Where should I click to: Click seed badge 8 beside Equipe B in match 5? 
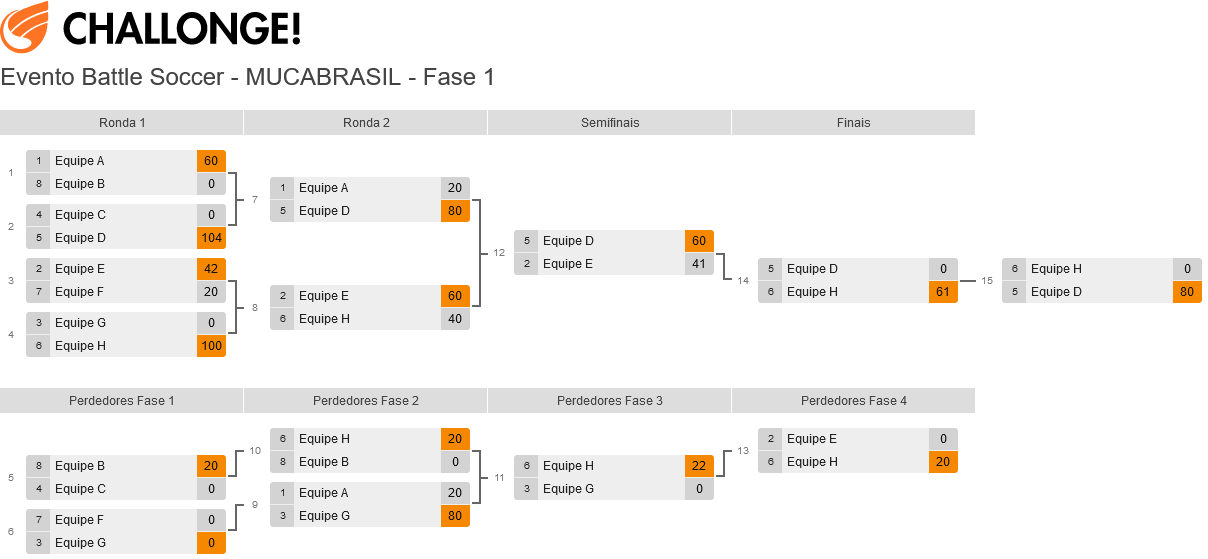pos(38,466)
